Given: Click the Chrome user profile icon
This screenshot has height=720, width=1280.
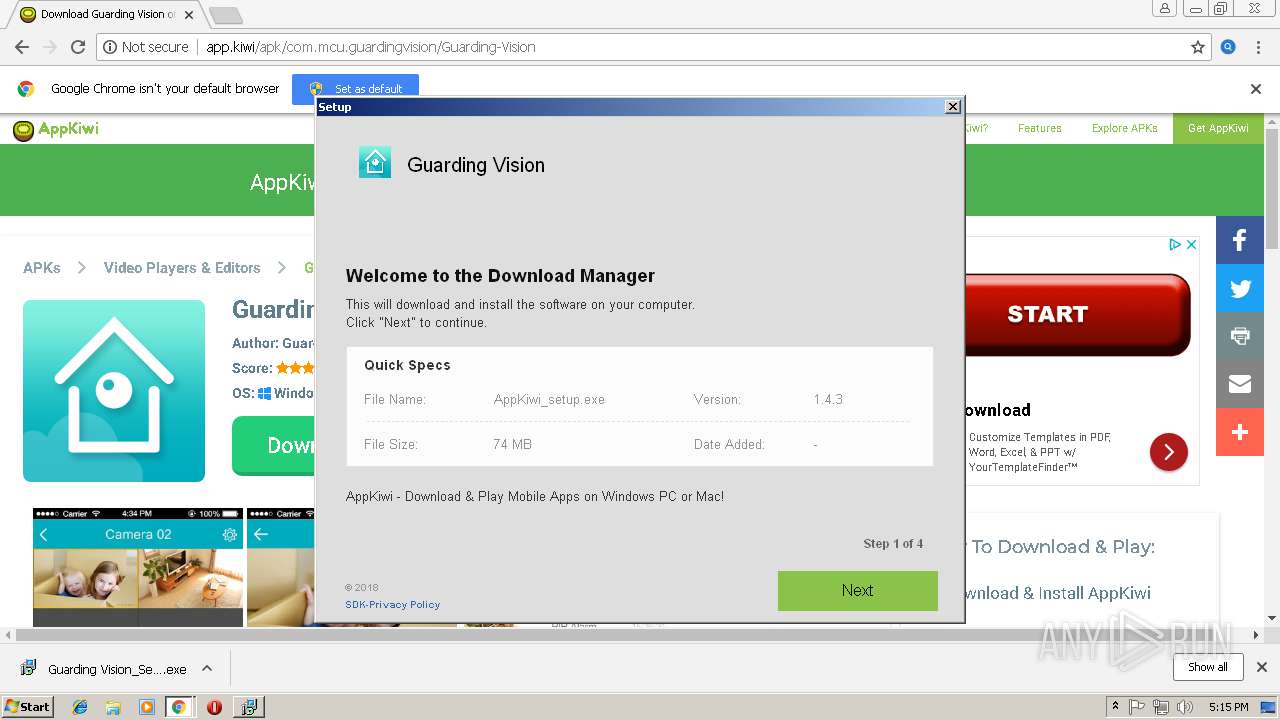Looking at the screenshot, I should click(1164, 9).
